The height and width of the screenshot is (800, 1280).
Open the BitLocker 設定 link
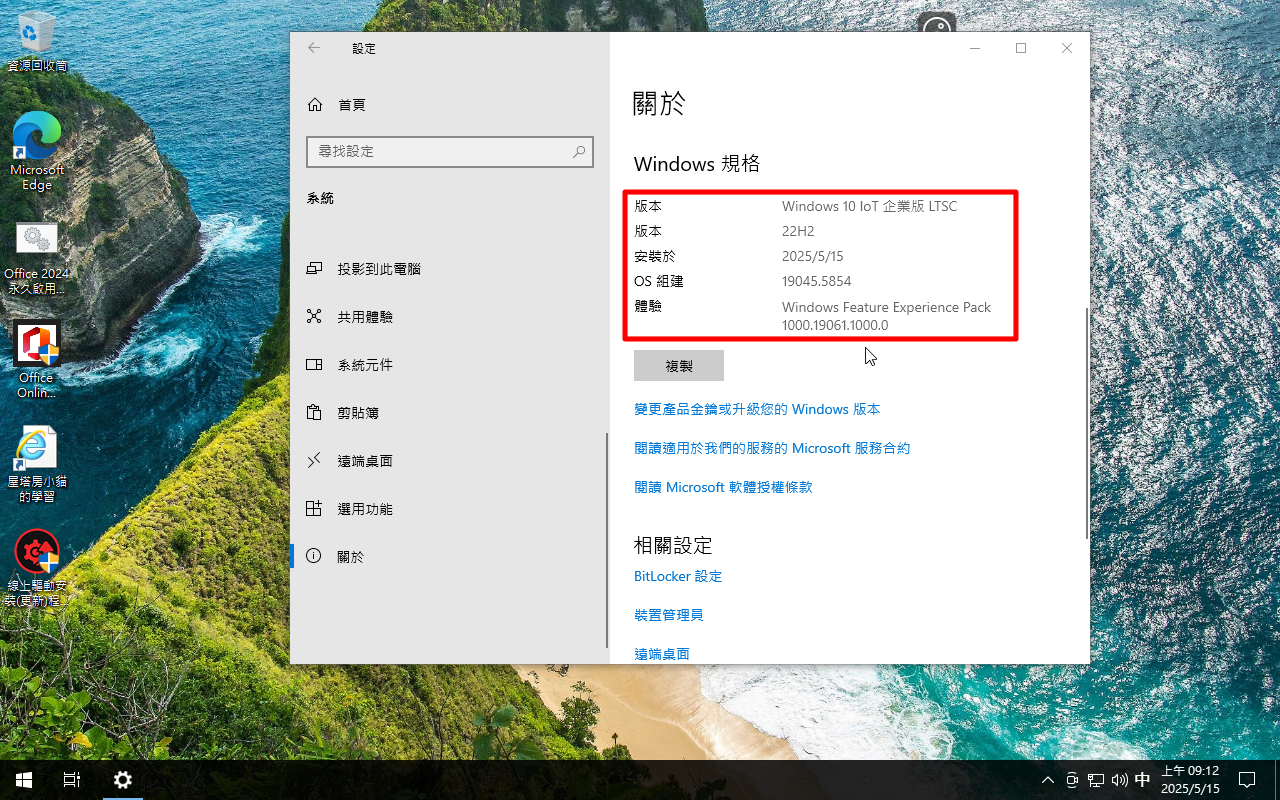click(678, 577)
